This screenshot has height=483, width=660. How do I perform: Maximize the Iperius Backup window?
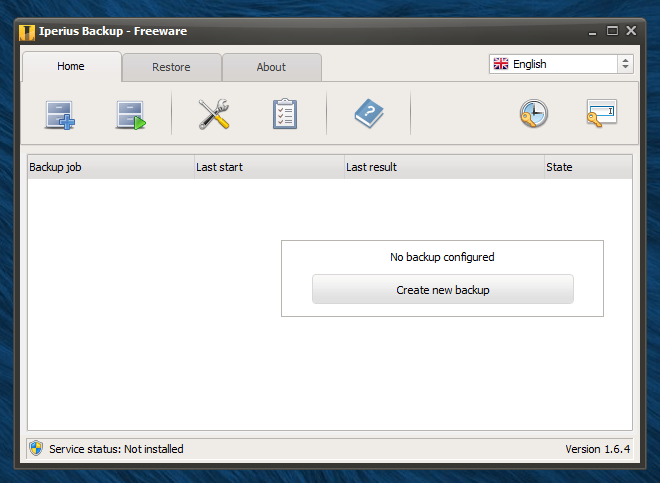tap(612, 31)
